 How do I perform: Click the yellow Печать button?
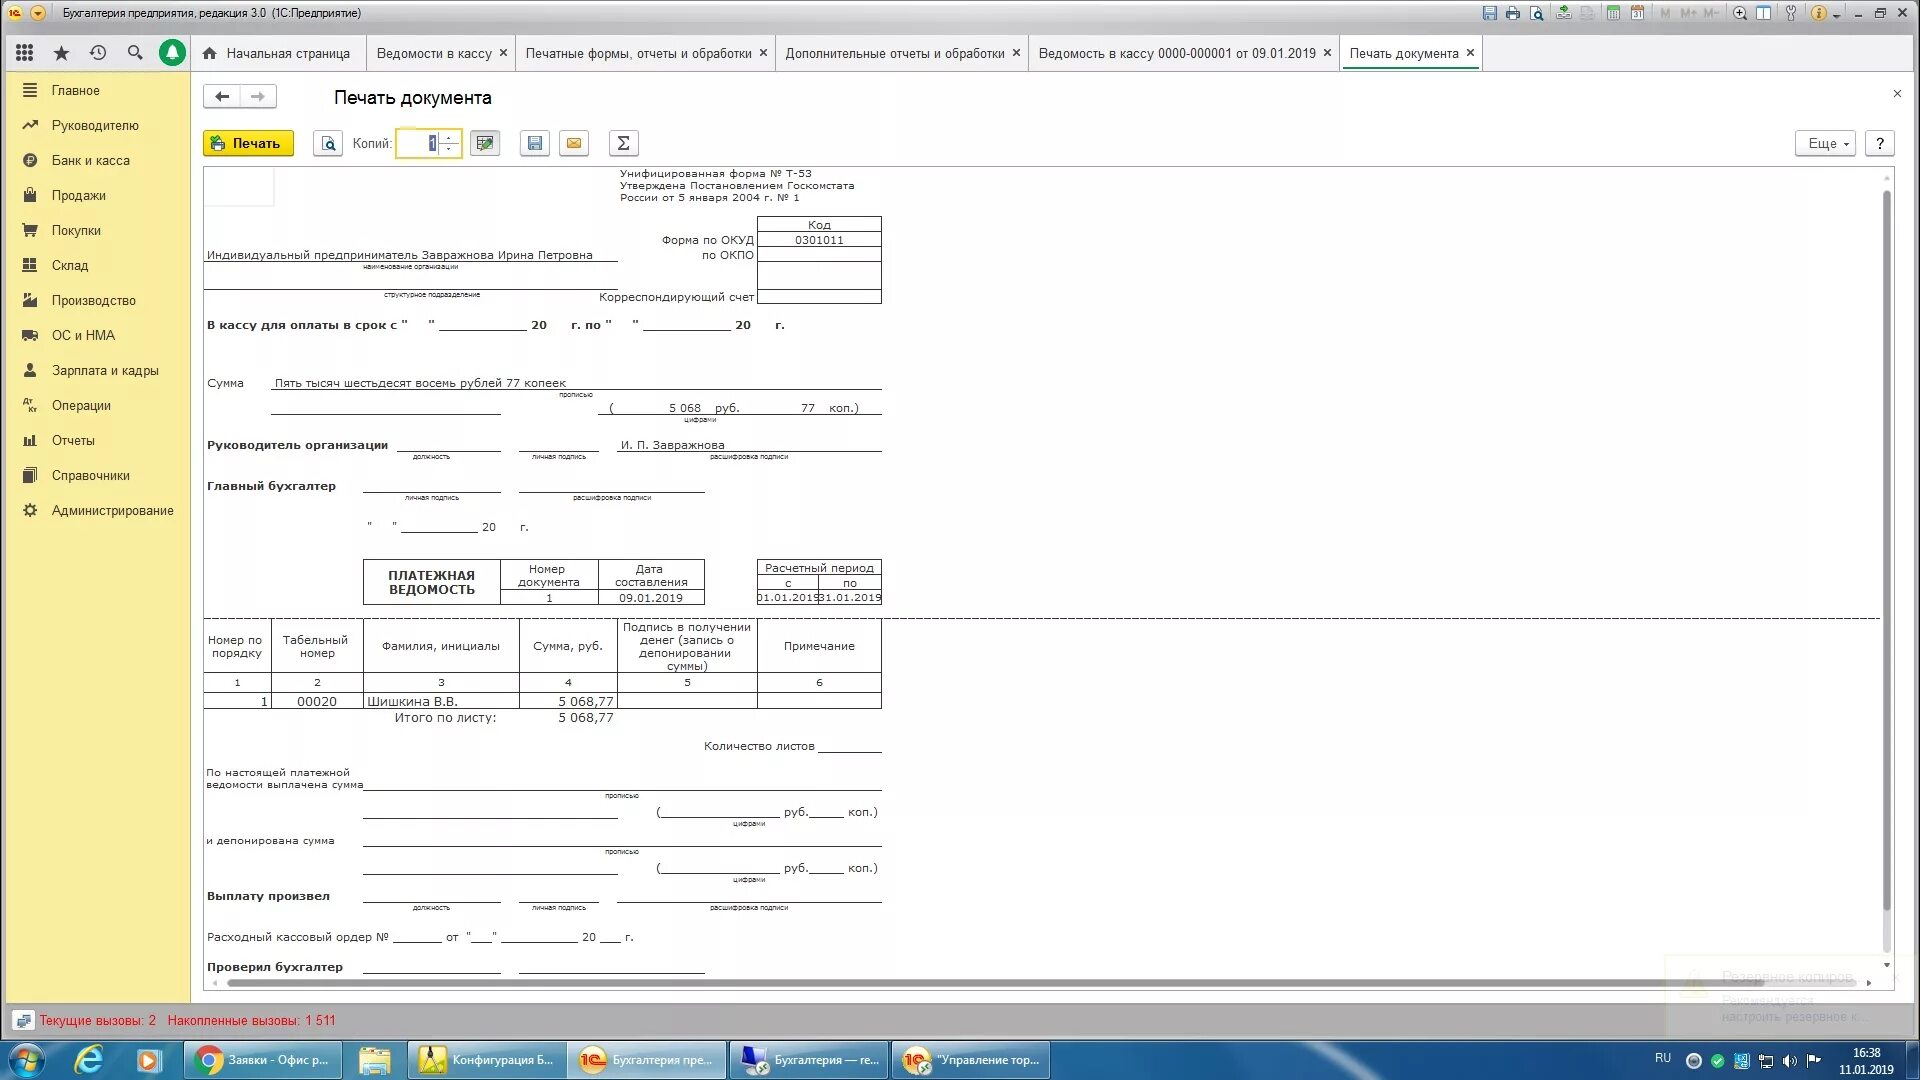(x=248, y=143)
